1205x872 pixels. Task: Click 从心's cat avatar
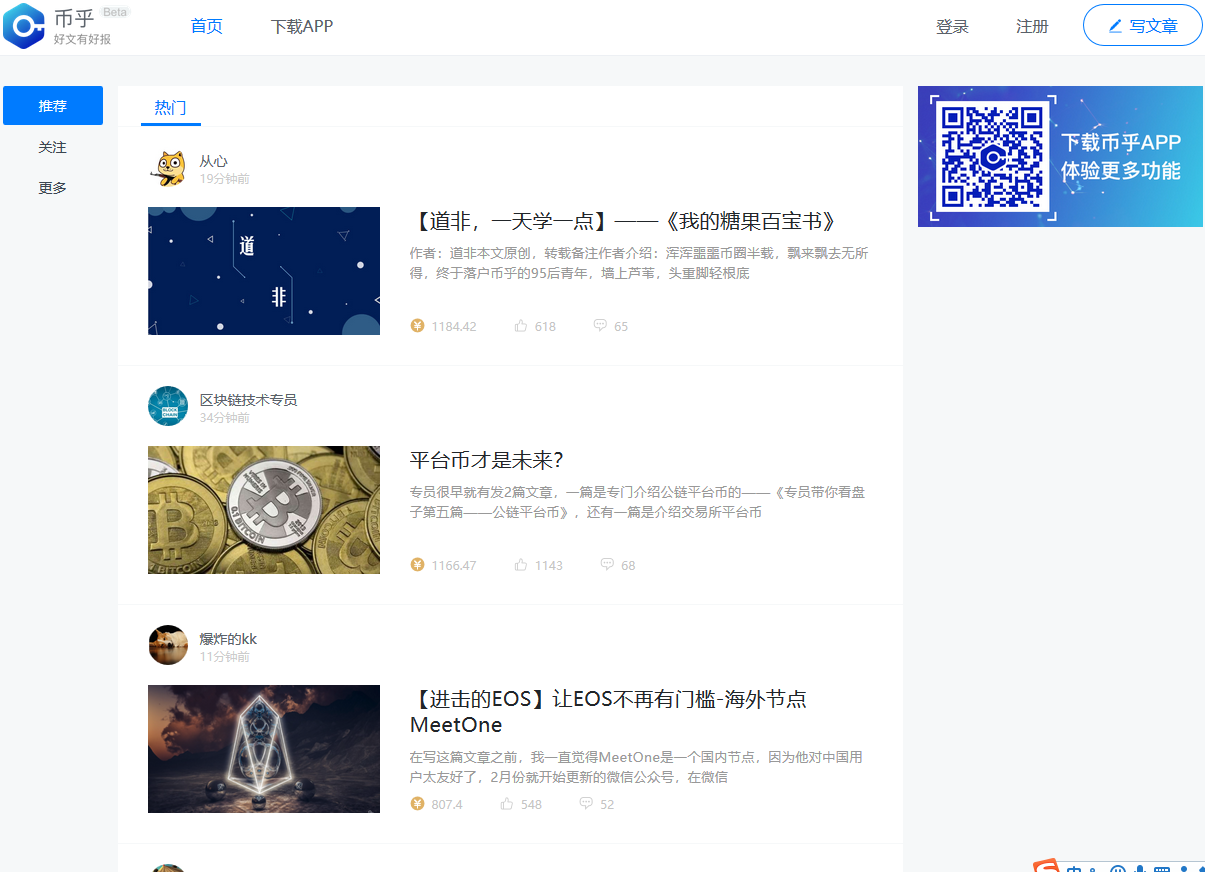168,168
